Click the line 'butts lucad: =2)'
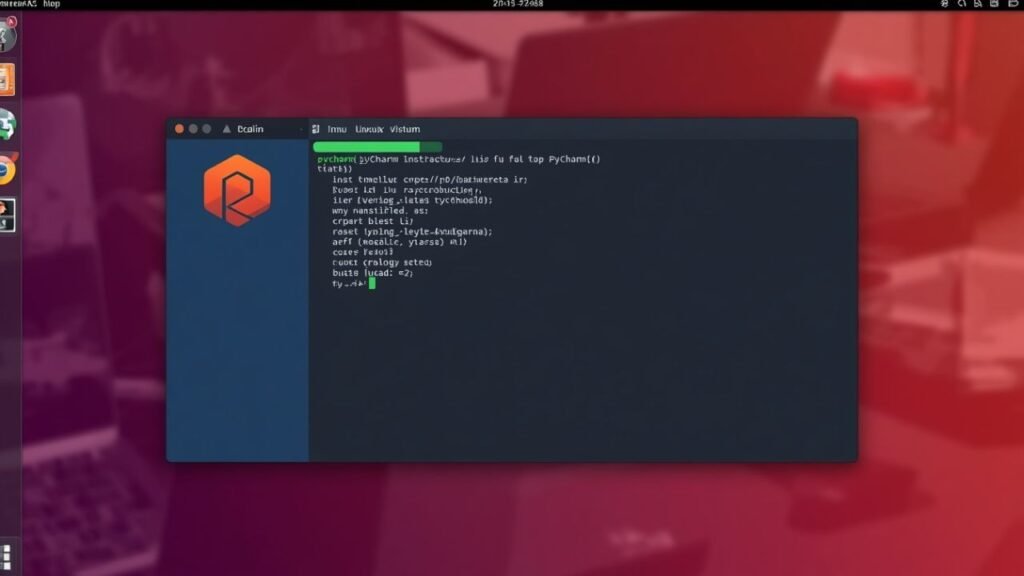 click(372, 273)
